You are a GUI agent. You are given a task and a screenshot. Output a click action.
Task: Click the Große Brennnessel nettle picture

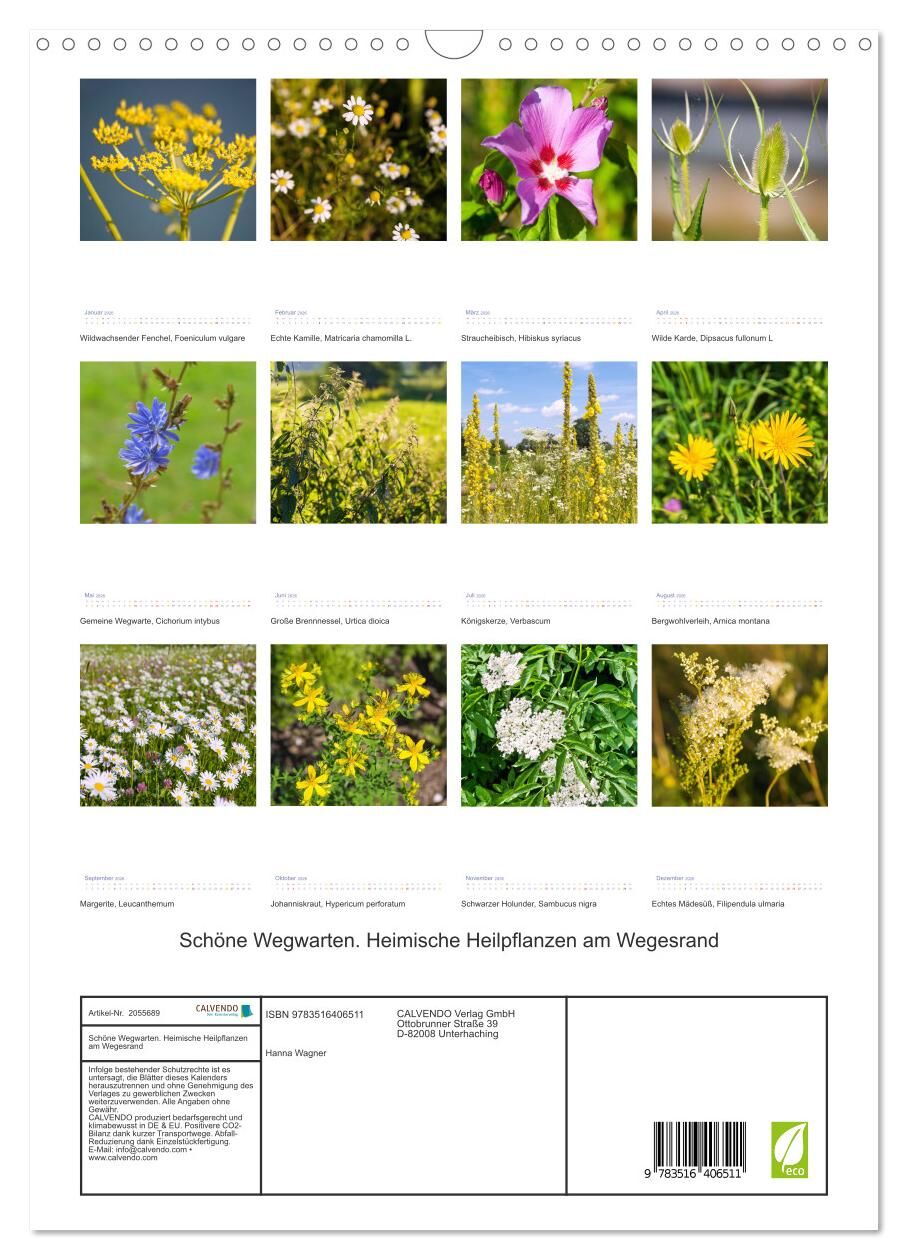point(358,442)
